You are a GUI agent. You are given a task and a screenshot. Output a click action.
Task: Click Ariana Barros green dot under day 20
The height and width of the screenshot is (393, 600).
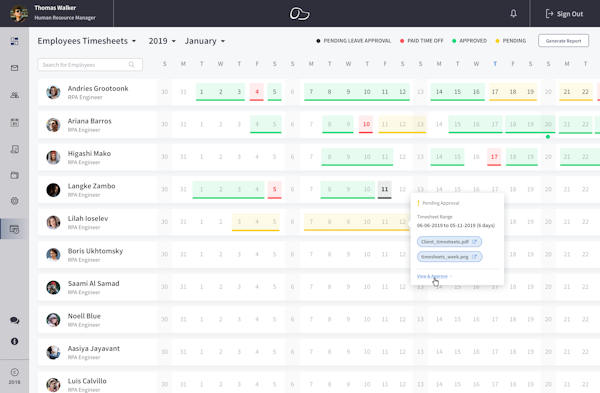[x=548, y=137]
